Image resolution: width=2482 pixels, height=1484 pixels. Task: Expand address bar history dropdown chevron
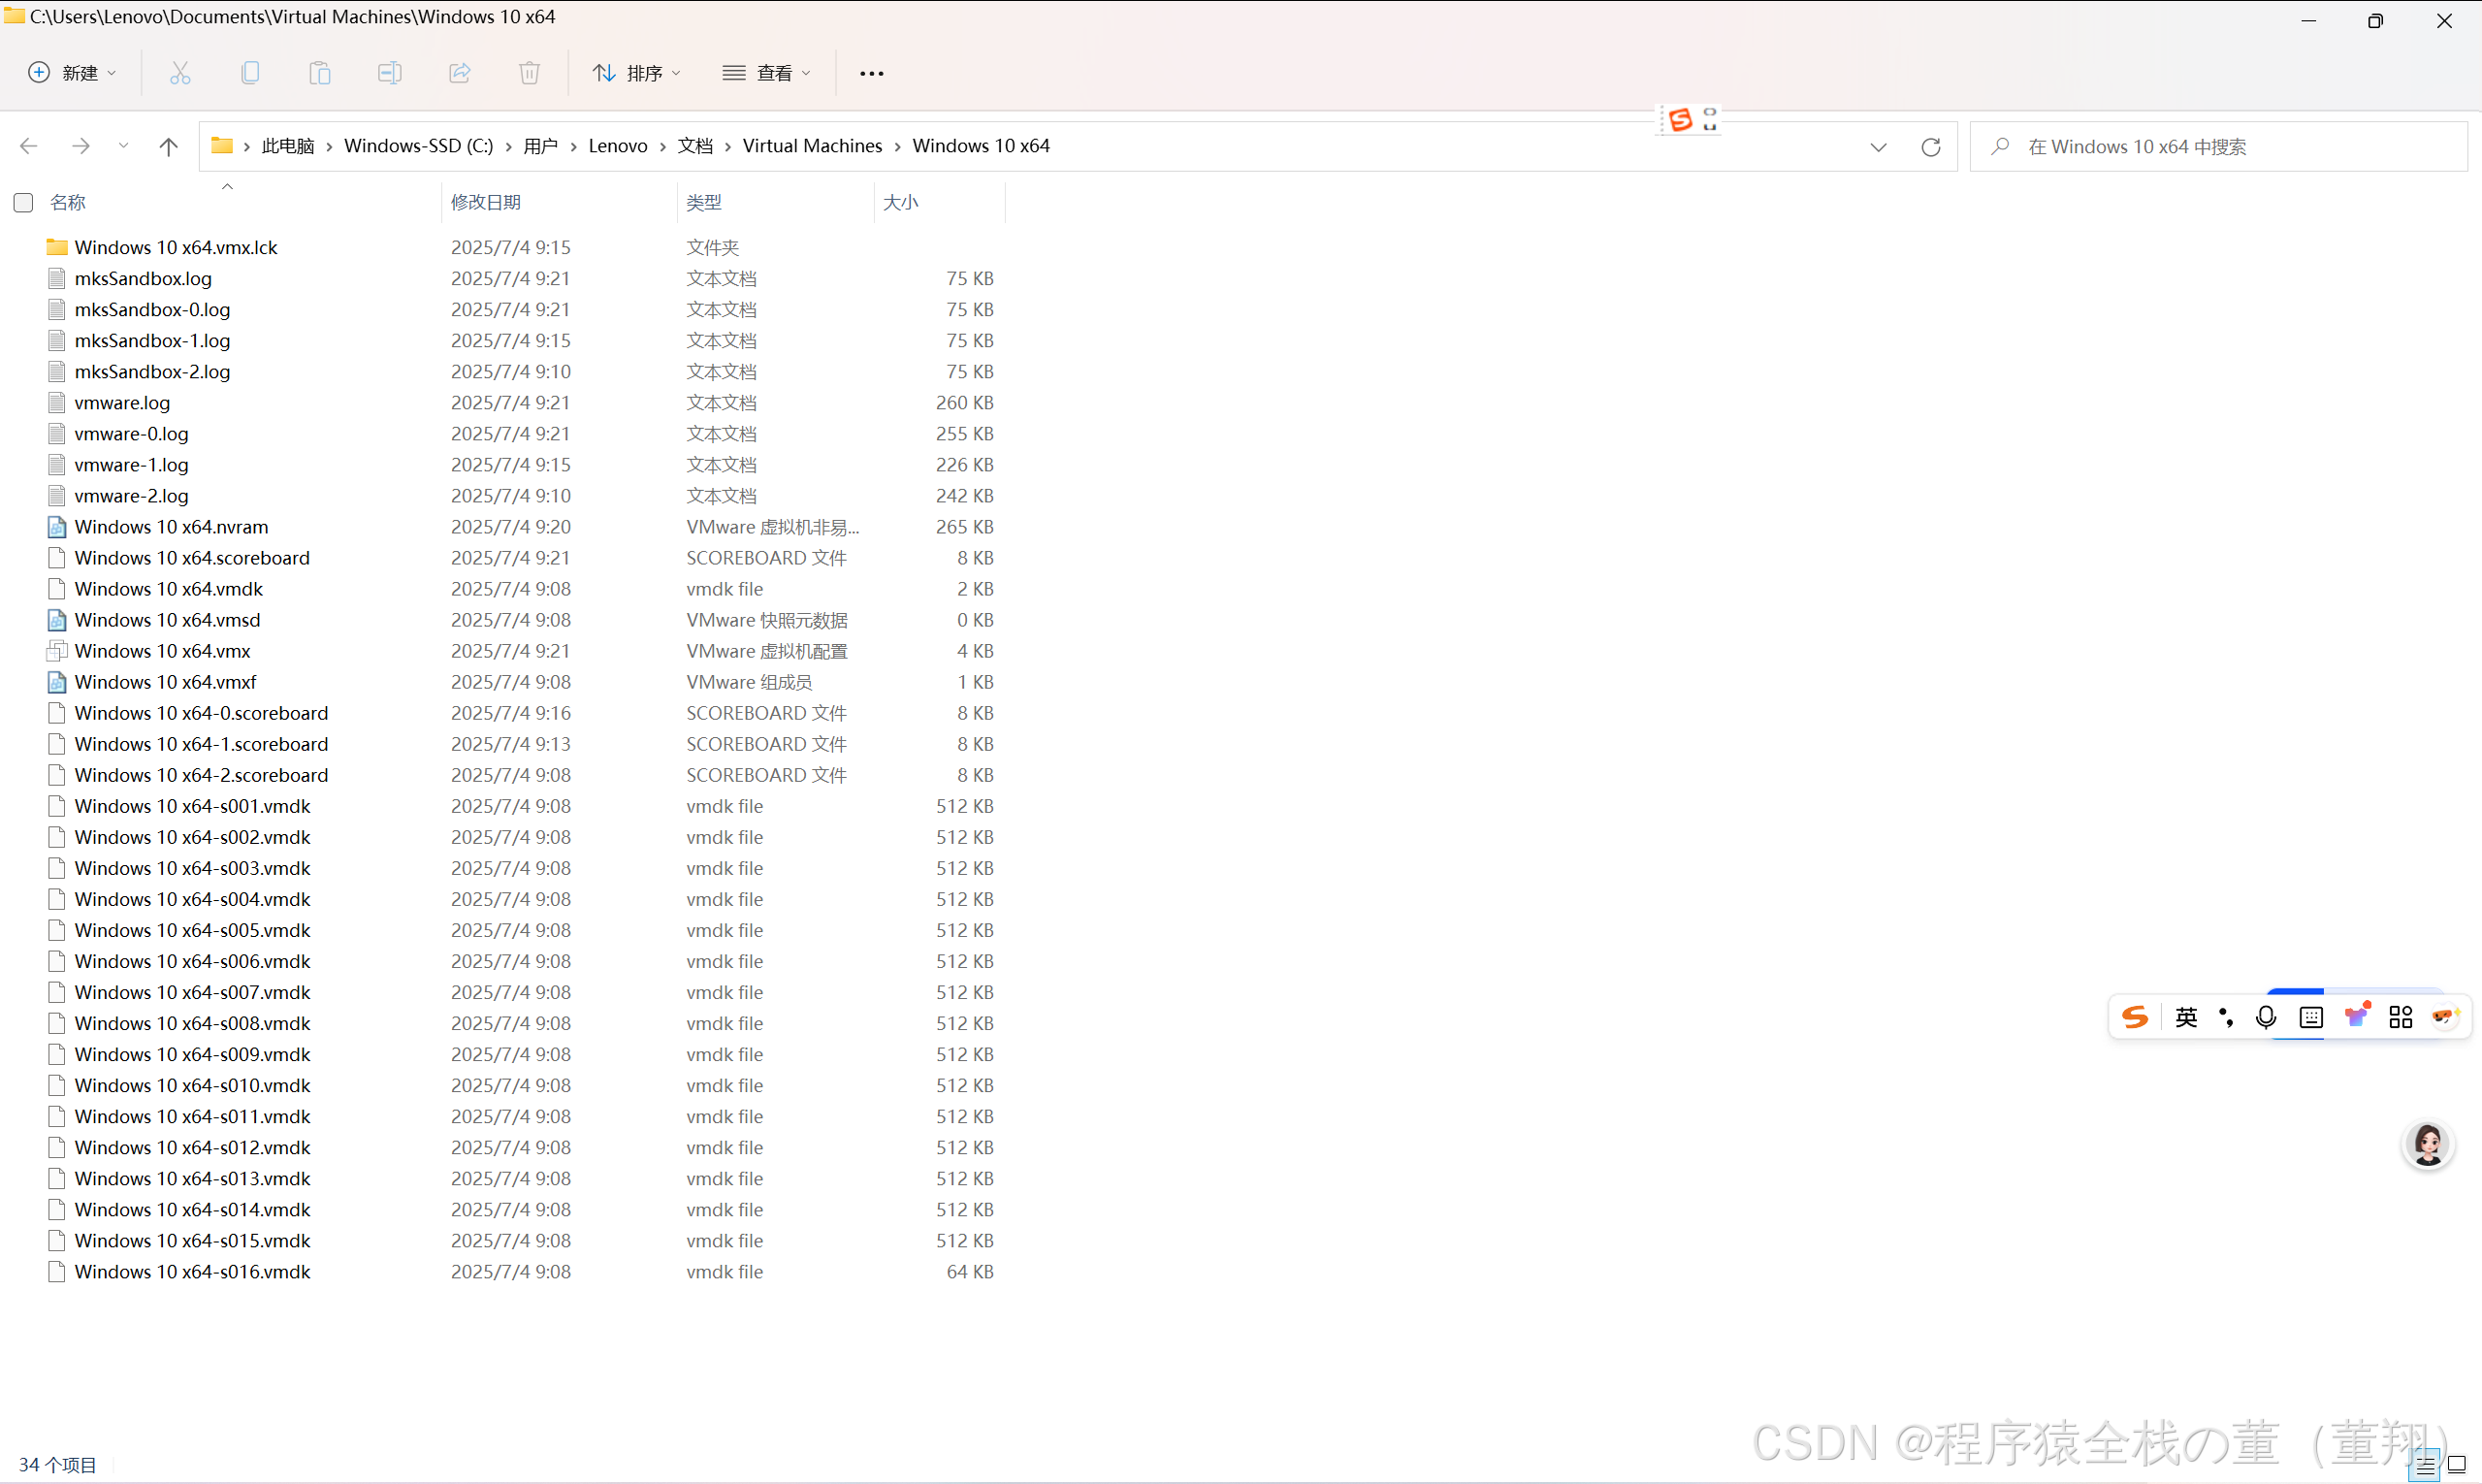[x=1878, y=147]
